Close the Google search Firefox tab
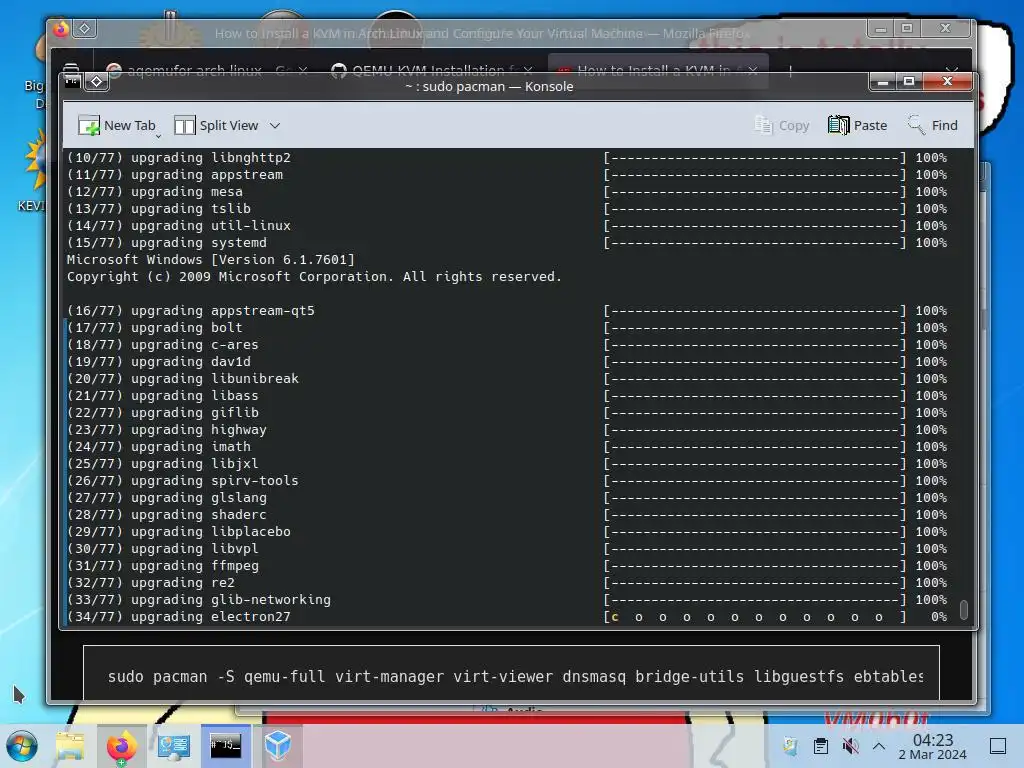 [302, 70]
